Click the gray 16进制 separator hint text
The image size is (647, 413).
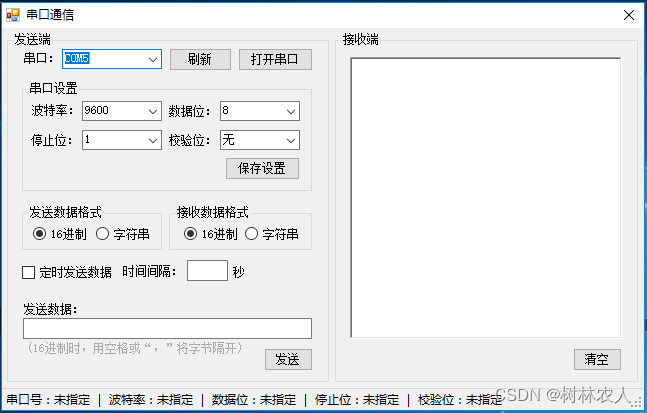(x=135, y=348)
